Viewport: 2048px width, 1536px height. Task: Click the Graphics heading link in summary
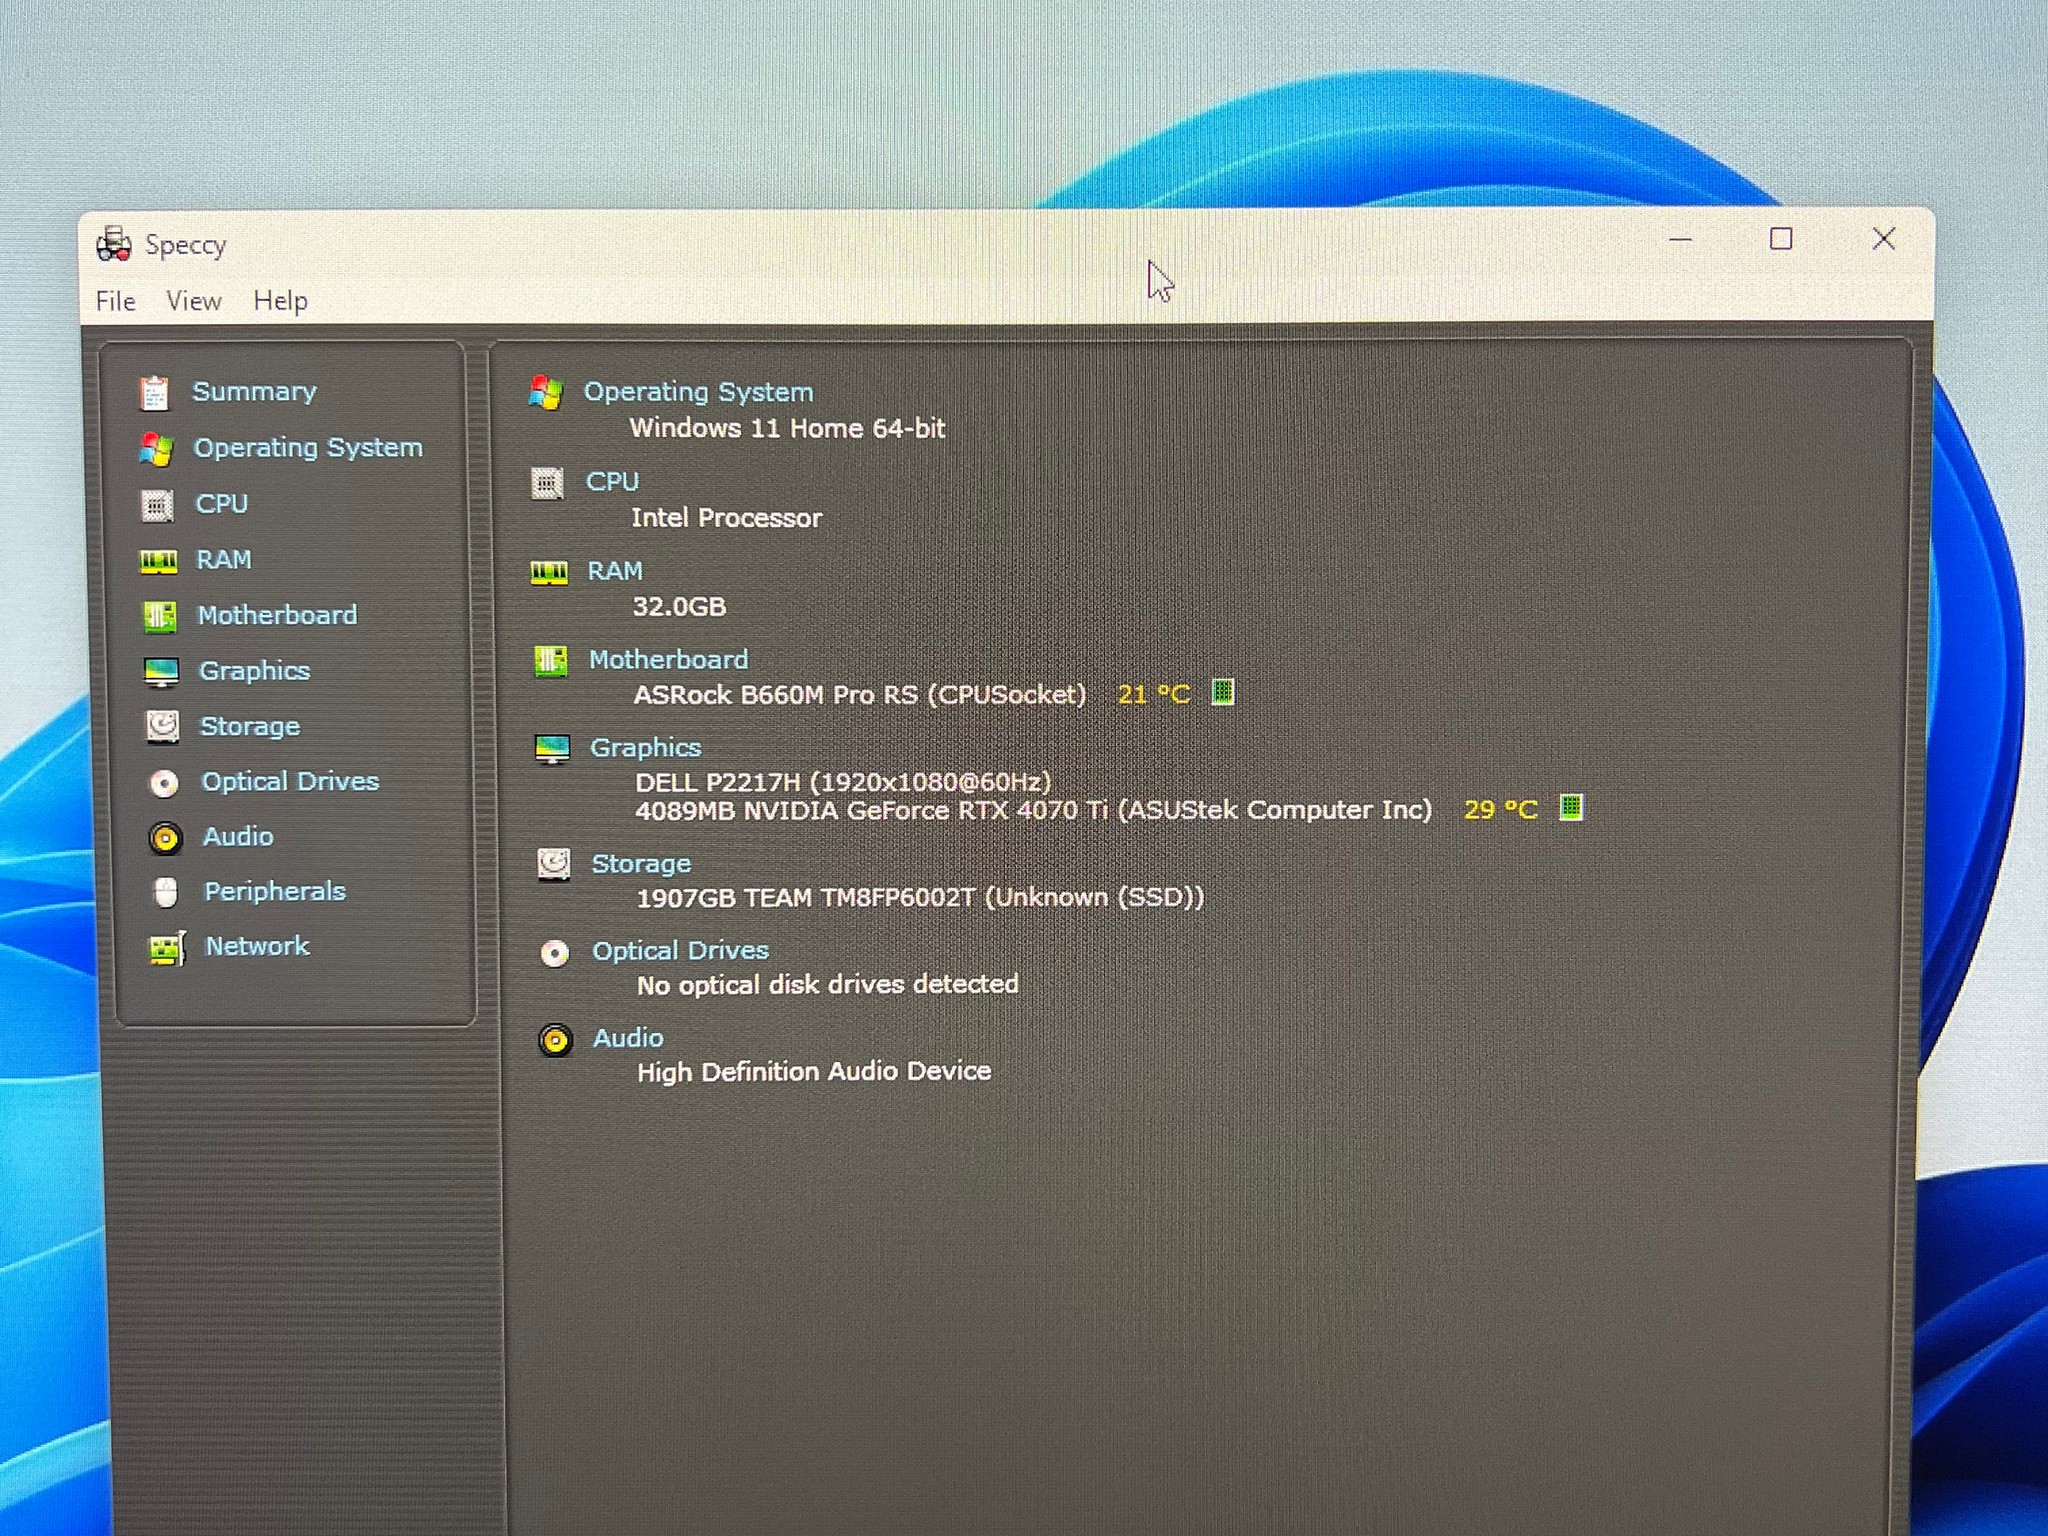click(645, 747)
